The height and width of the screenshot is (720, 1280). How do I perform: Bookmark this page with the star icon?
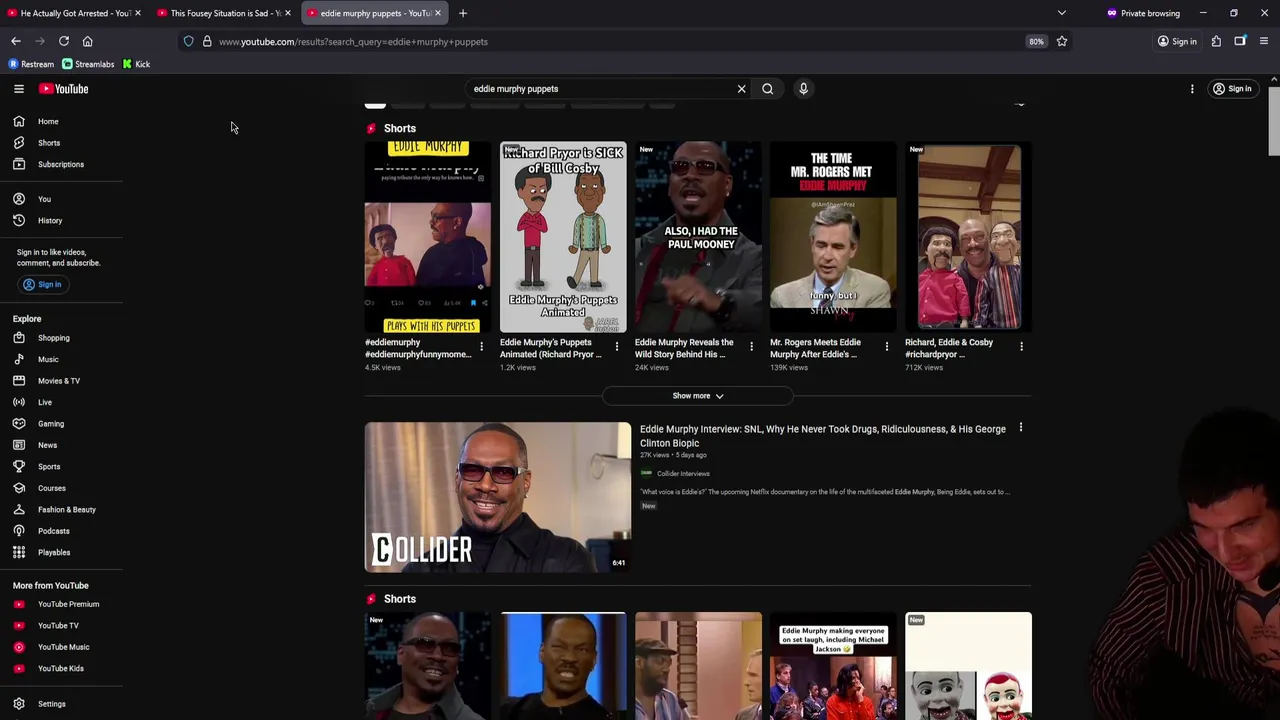[1062, 41]
